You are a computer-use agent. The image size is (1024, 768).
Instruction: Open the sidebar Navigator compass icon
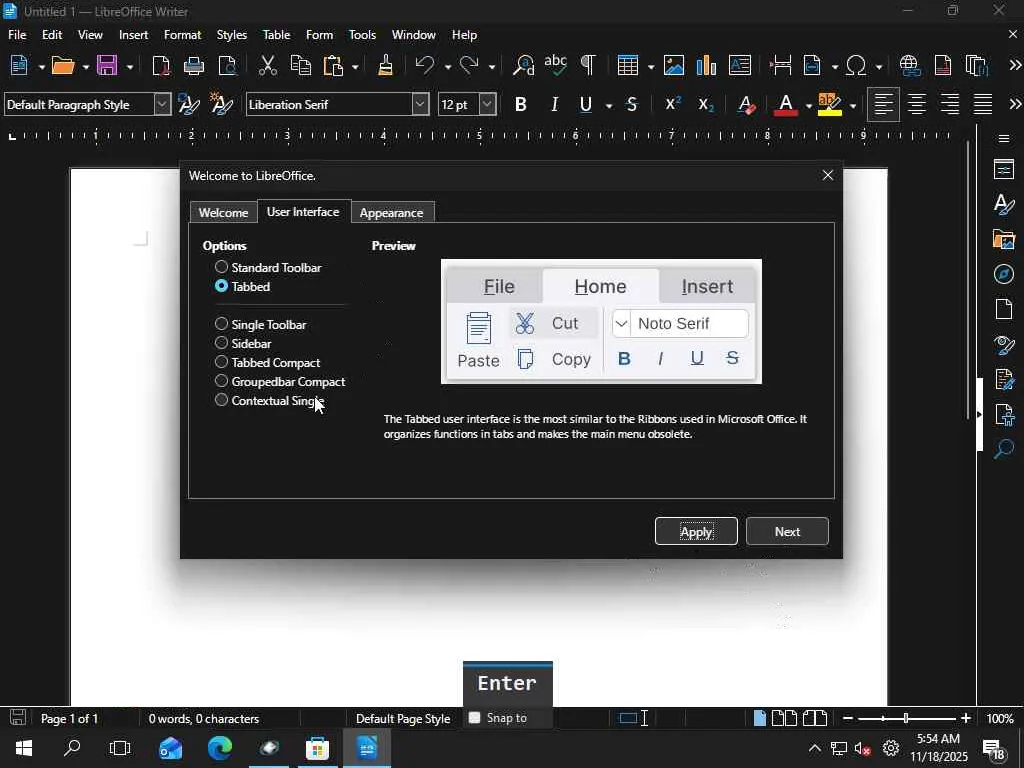click(x=1004, y=274)
